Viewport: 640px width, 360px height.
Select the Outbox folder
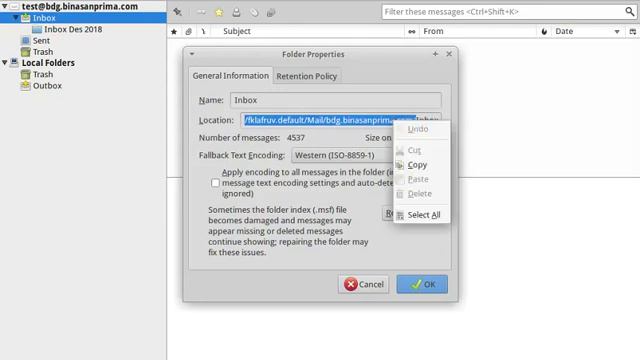click(x=47, y=86)
